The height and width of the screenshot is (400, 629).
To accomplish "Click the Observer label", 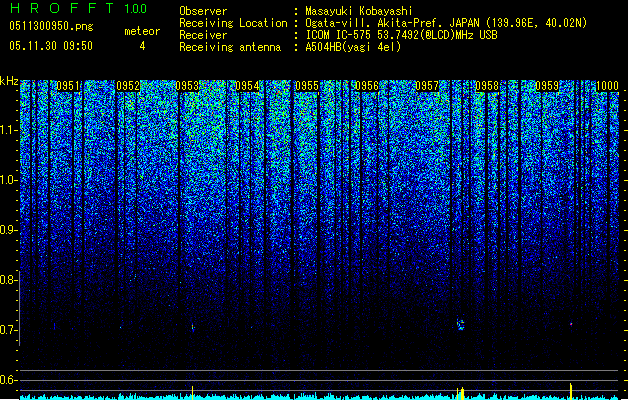I will 203,11.
